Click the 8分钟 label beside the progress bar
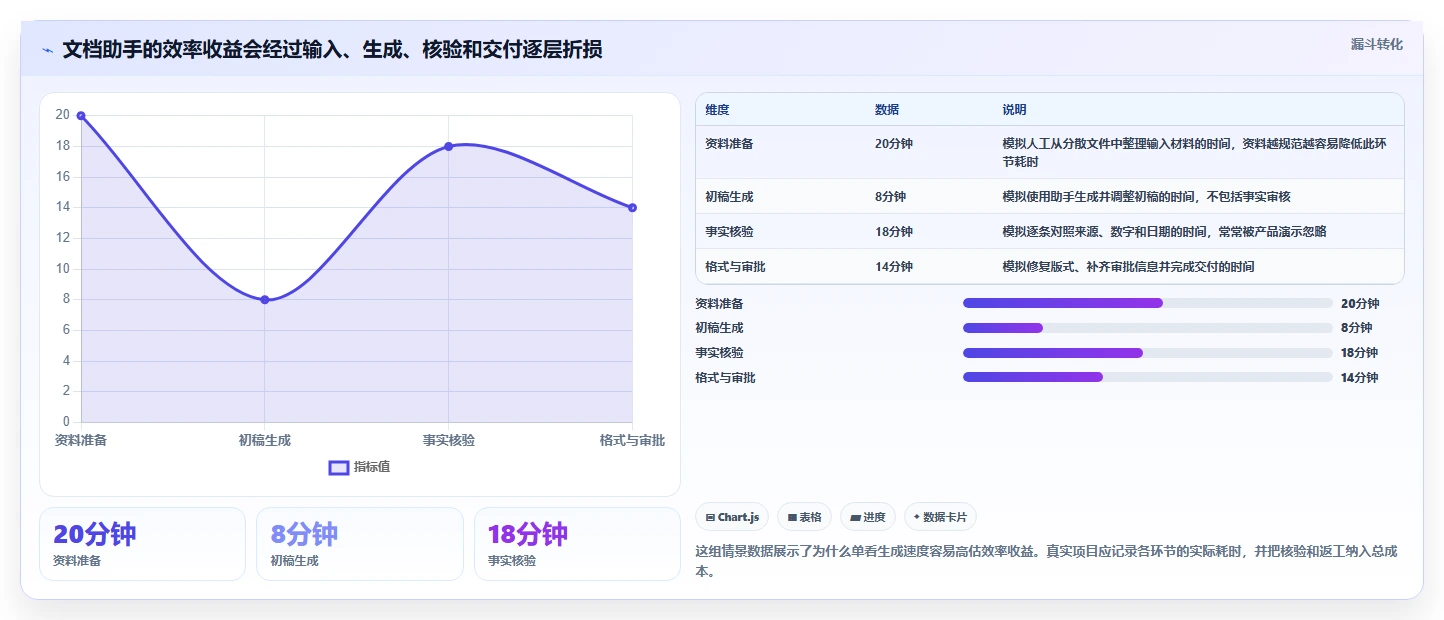The width and height of the screenshot is (1444, 620). coord(1356,328)
